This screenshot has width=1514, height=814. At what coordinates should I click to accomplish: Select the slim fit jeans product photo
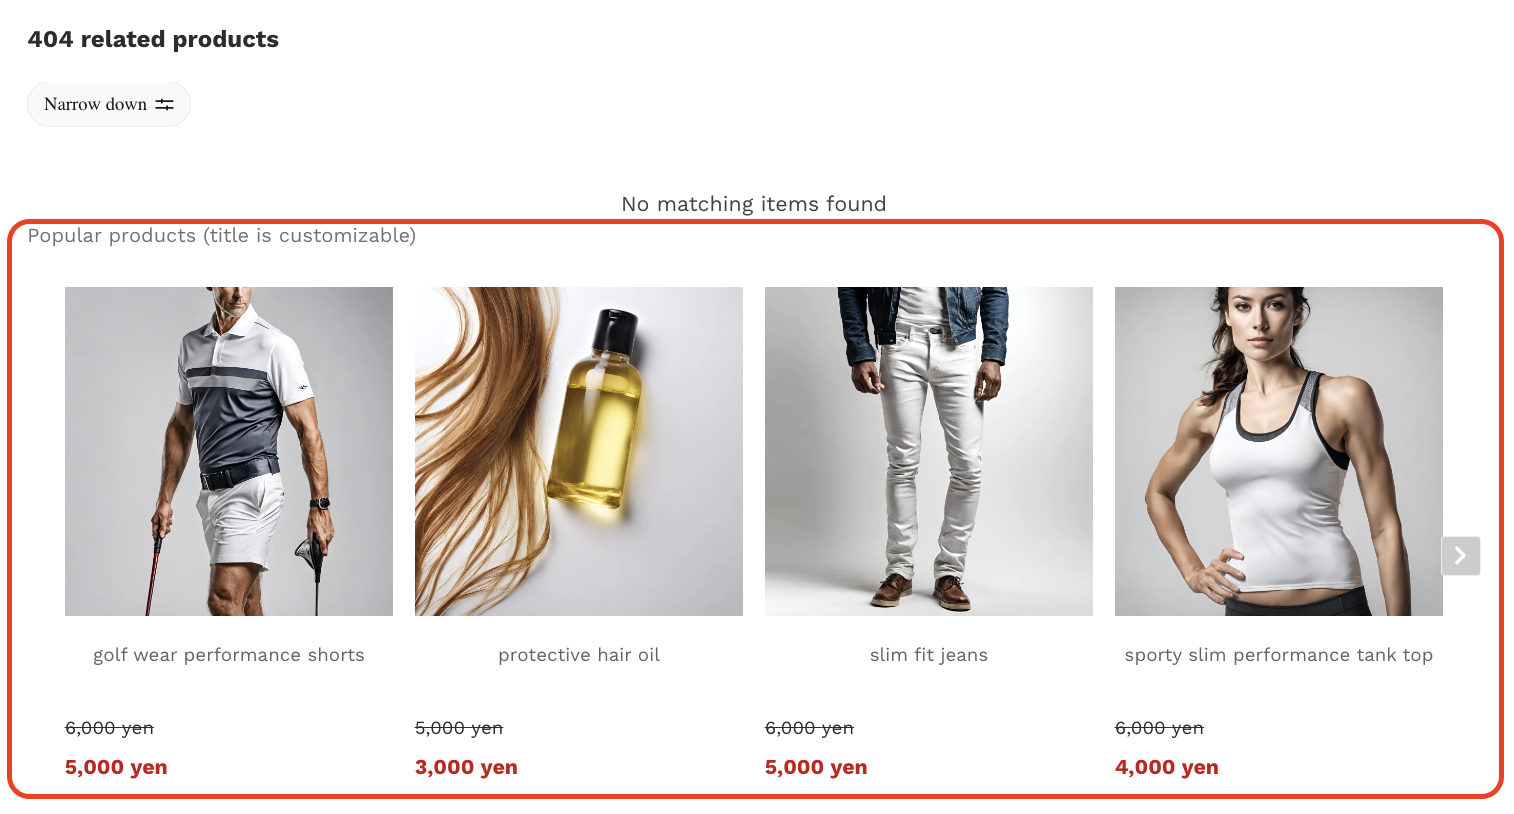tap(929, 451)
